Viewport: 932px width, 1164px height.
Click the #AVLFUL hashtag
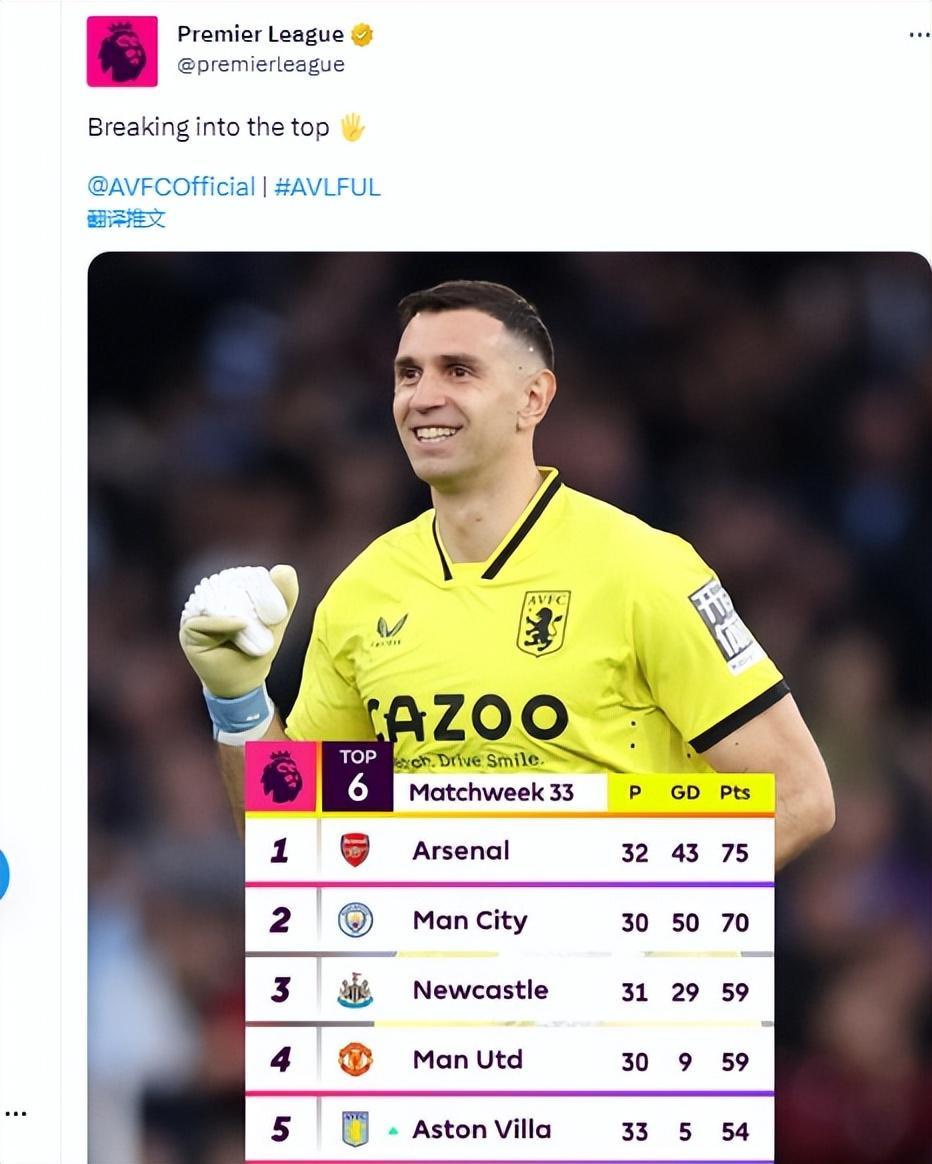(x=327, y=187)
